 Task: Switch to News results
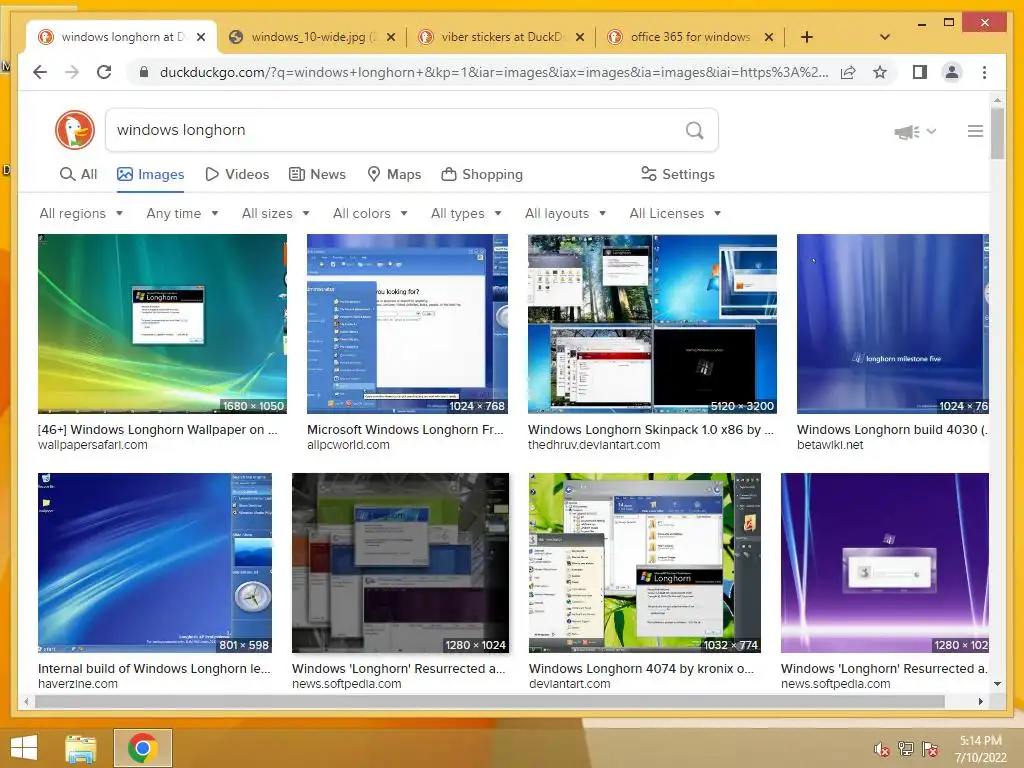pos(317,174)
